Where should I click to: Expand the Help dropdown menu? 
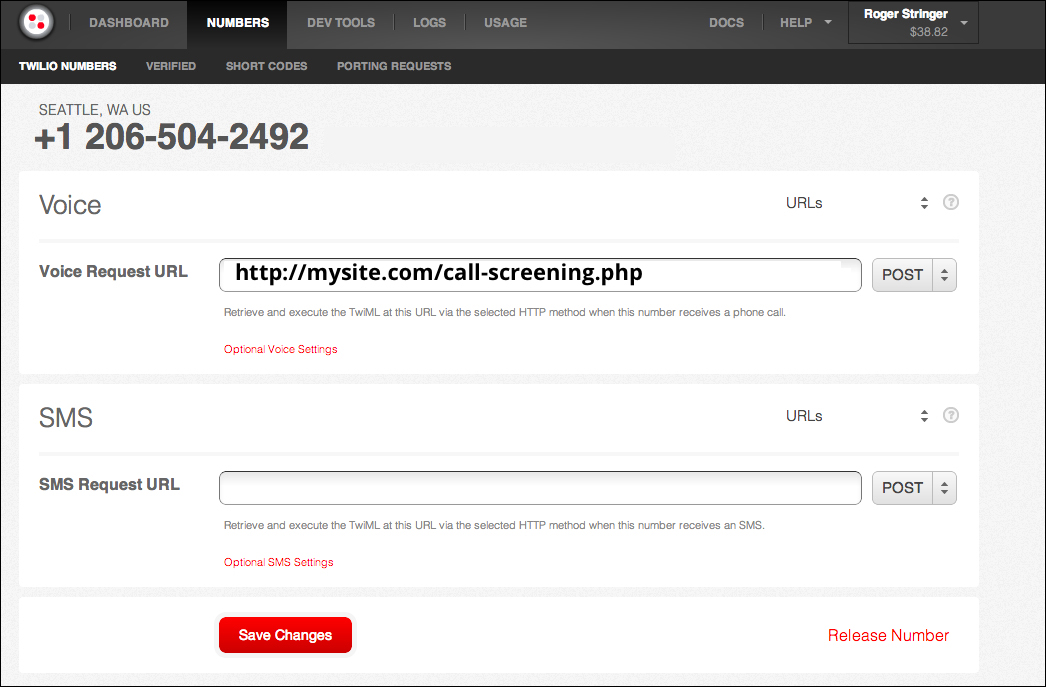(805, 23)
